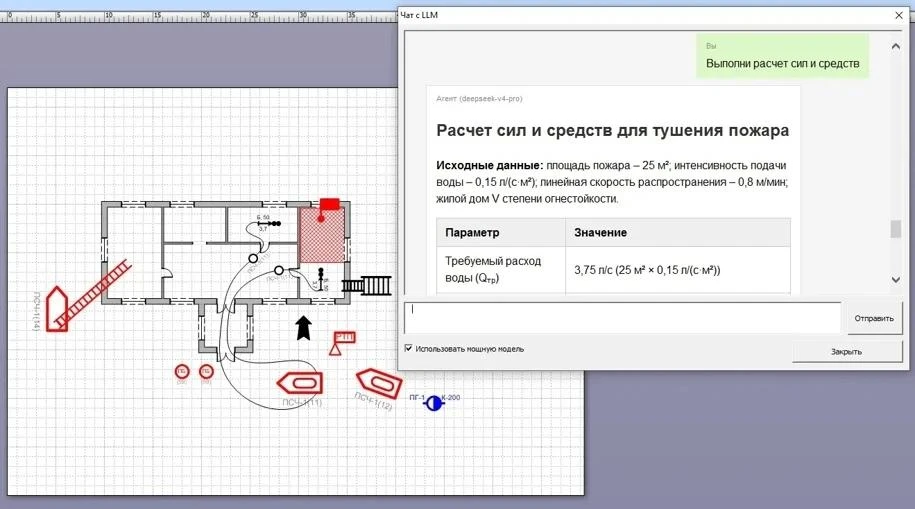Close the Чат с LLM window
Screen dimensions: 915x509
coord(899,15)
